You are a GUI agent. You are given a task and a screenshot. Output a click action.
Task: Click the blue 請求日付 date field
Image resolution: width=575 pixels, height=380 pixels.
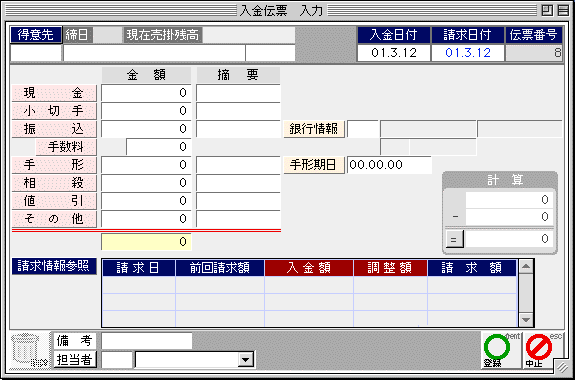tap(468, 53)
